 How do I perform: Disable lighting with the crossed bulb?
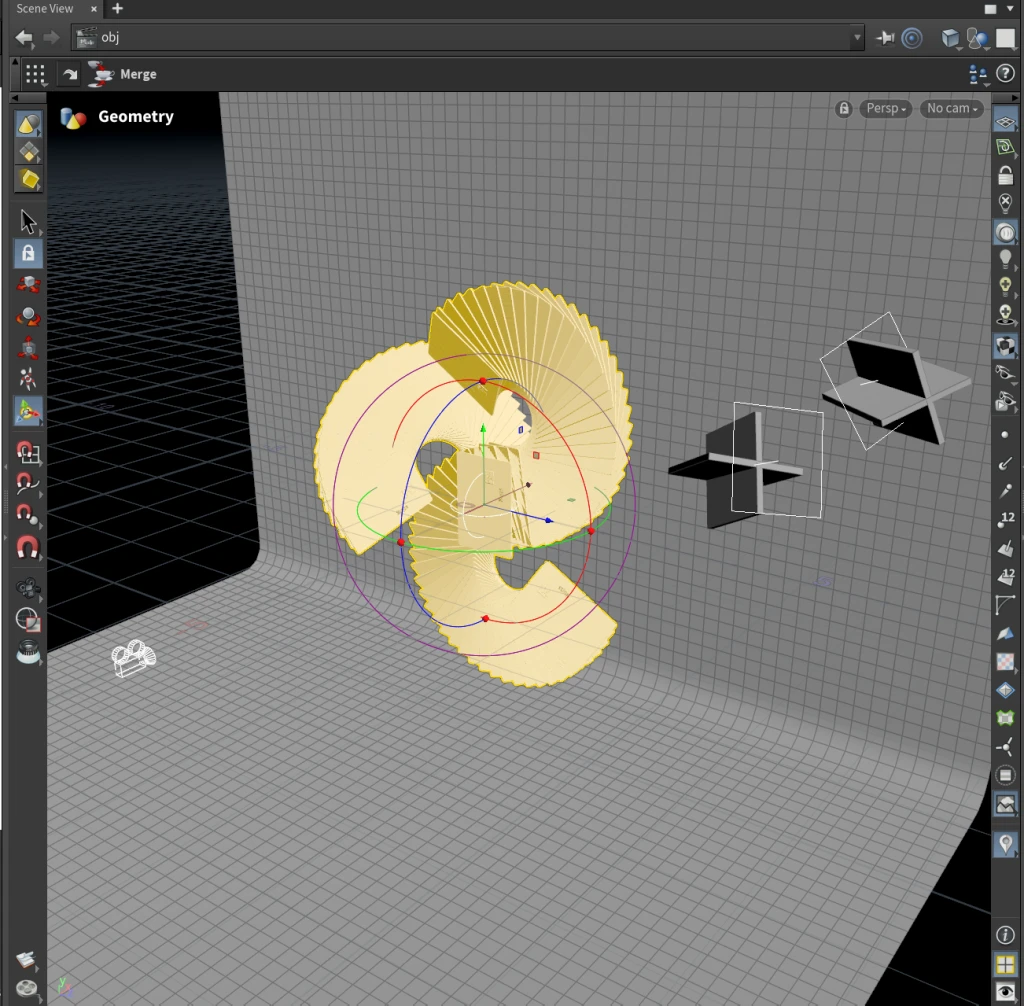[1006, 203]
